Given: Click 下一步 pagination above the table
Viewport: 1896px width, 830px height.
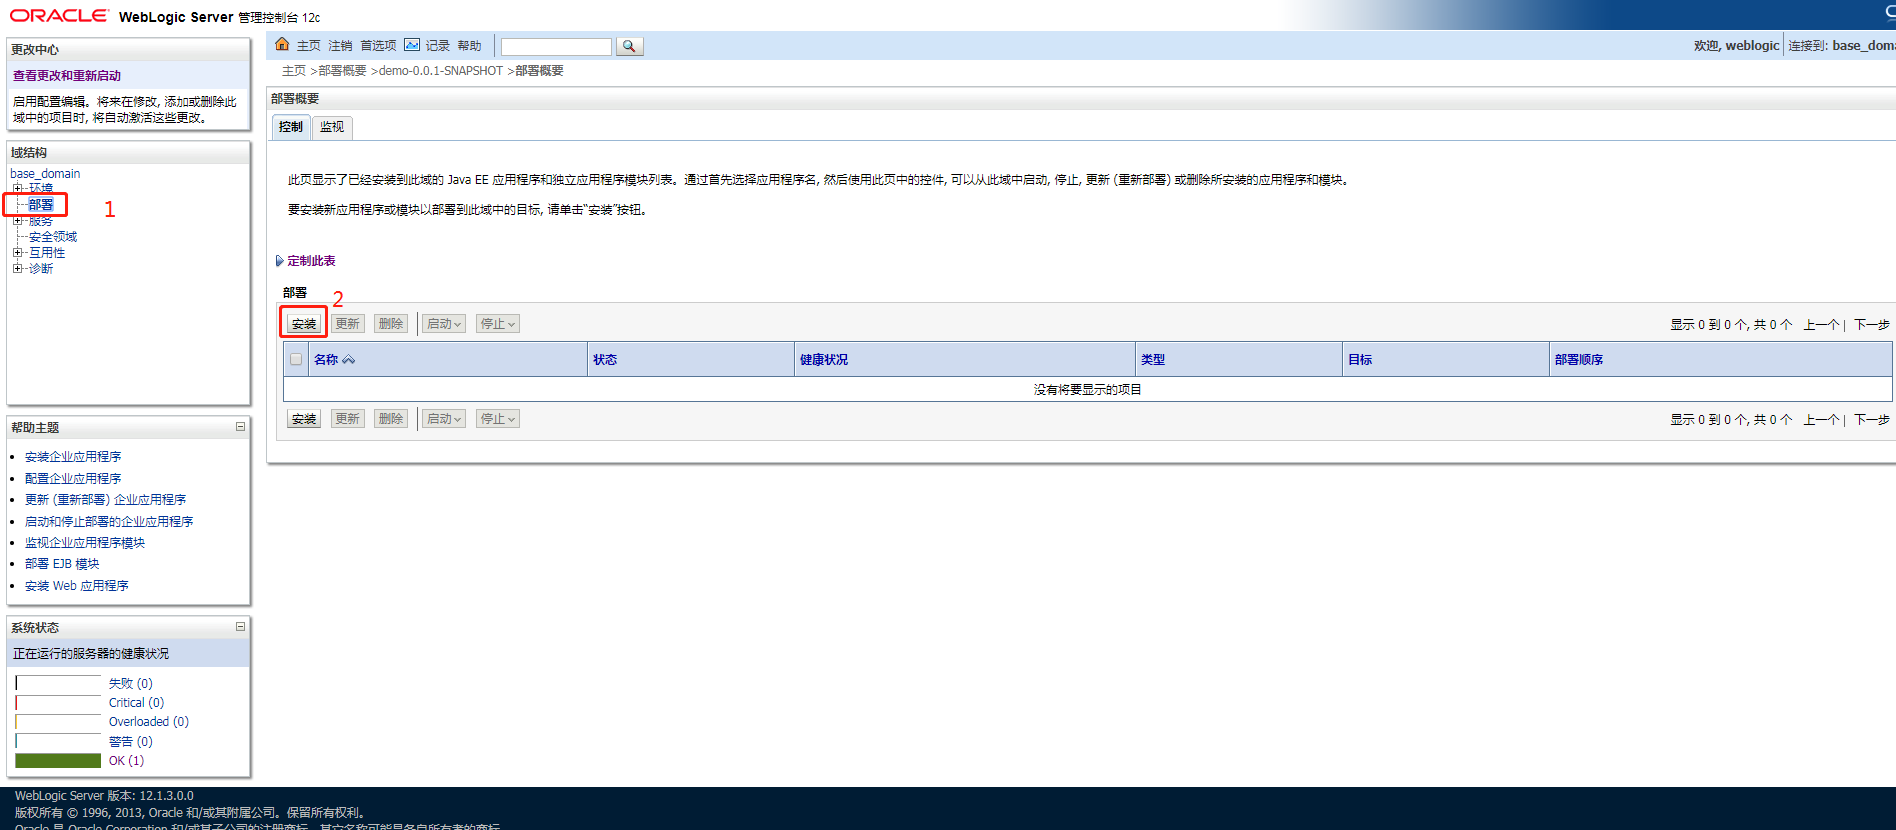Looking at the screenshot, I should tap(1872, 325).
